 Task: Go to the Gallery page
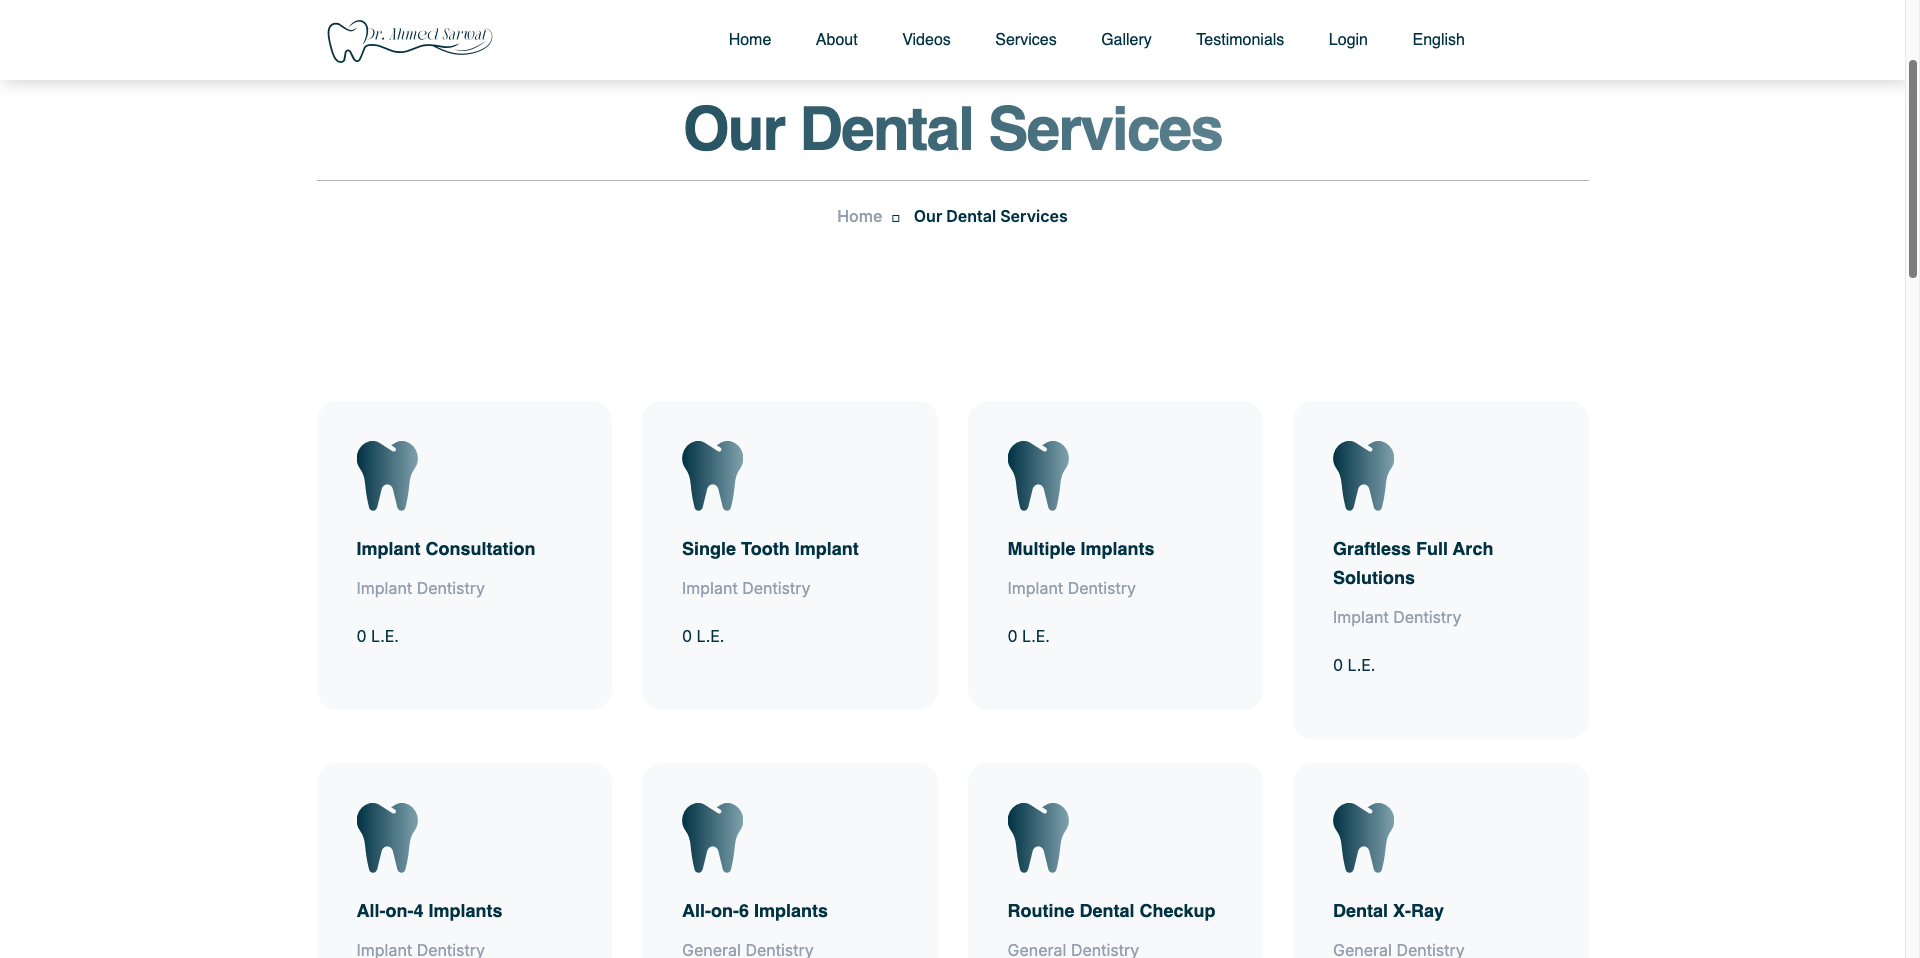tap(1126, 40)
